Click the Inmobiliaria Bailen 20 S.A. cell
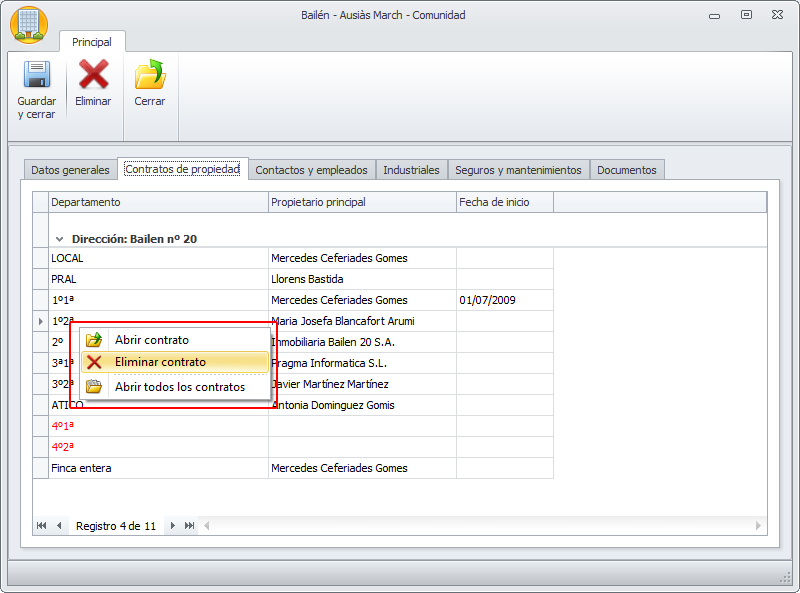This screenshot has width=800, height=593. (362, 342)
